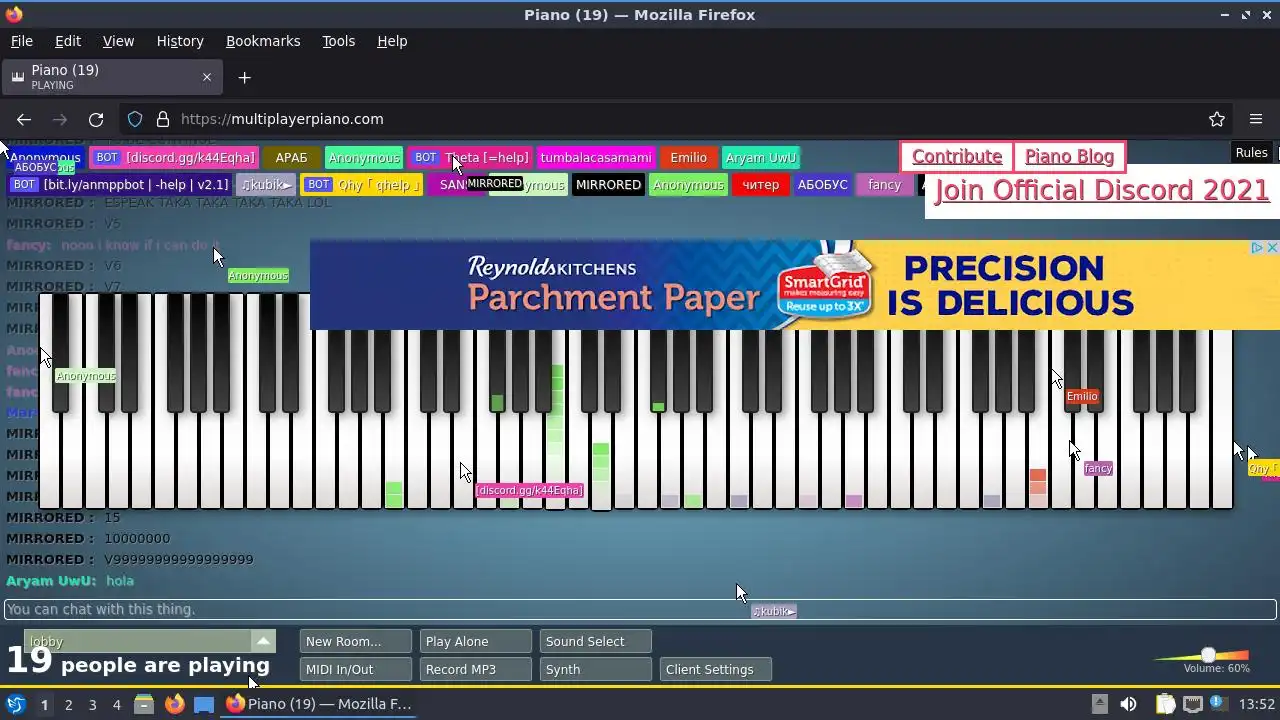Viewport: 1280px width, 720px height.
Task: Click the MIDI In/Out button
Action: click(x=355, y=669)
